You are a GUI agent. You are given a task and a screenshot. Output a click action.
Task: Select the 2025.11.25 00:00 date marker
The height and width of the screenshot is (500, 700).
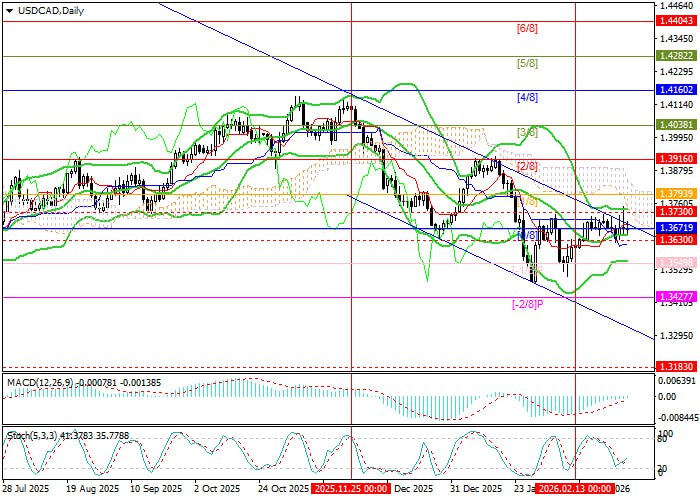click(x=350, y=489)
